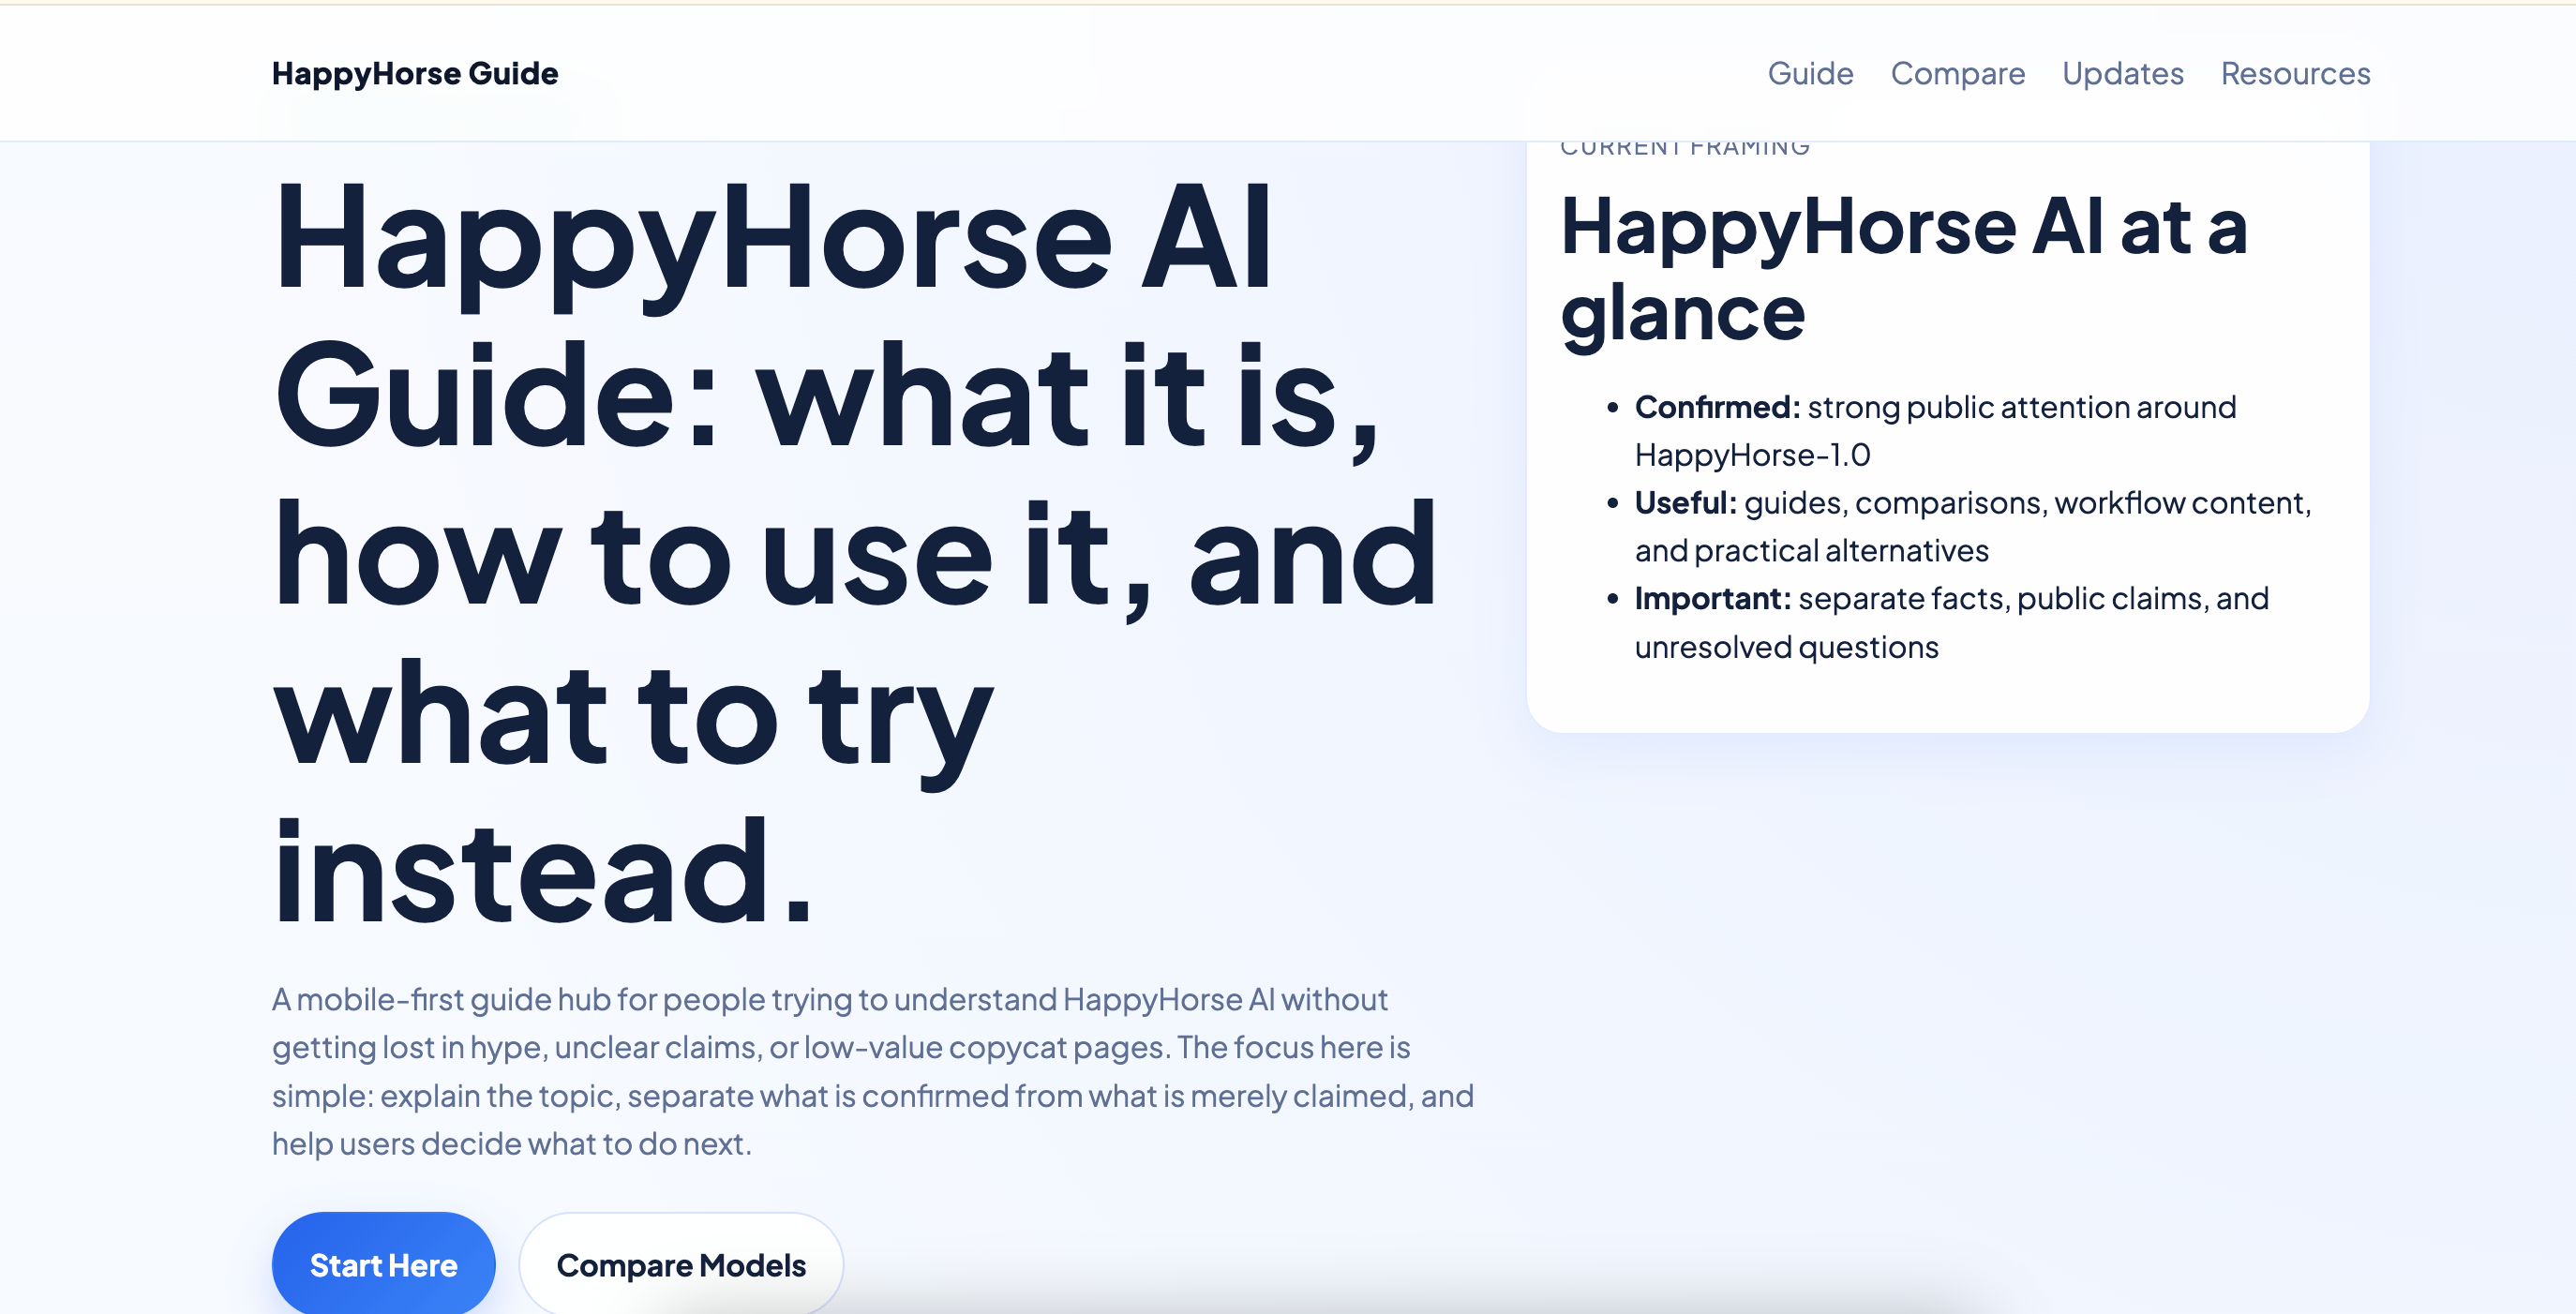Viewport: 2576px width, 1314px height.
Task: Click 'help users decide what to do next'
Action: tap(510, 1143)
